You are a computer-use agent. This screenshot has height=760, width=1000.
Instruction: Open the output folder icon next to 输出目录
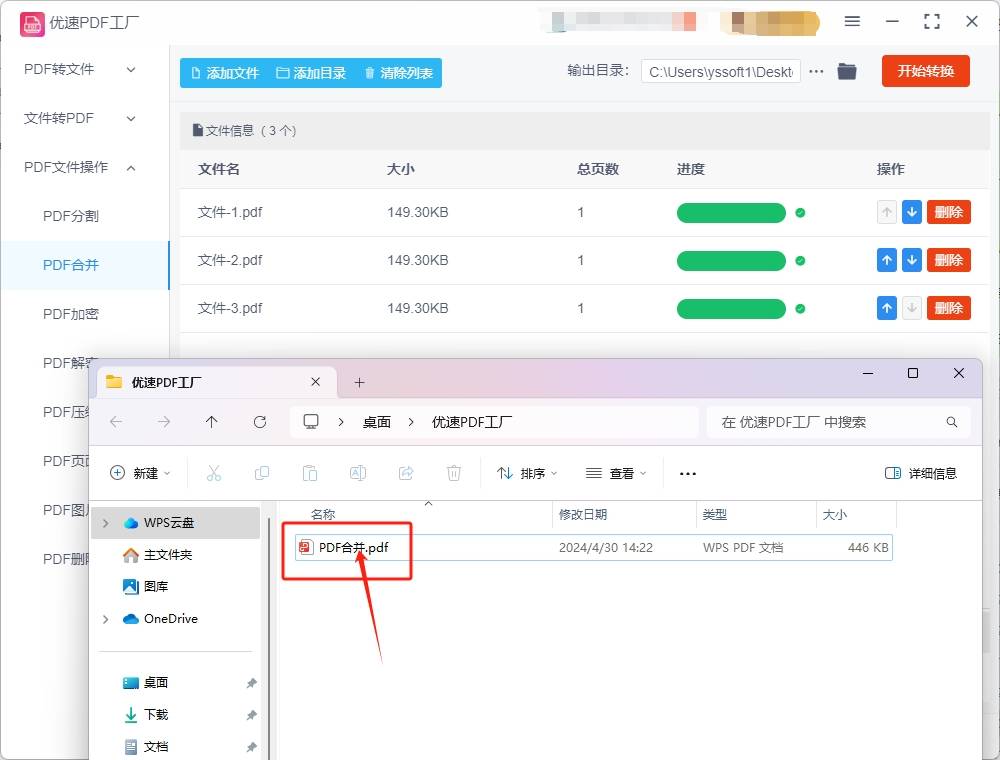click(x=846, y=71)
